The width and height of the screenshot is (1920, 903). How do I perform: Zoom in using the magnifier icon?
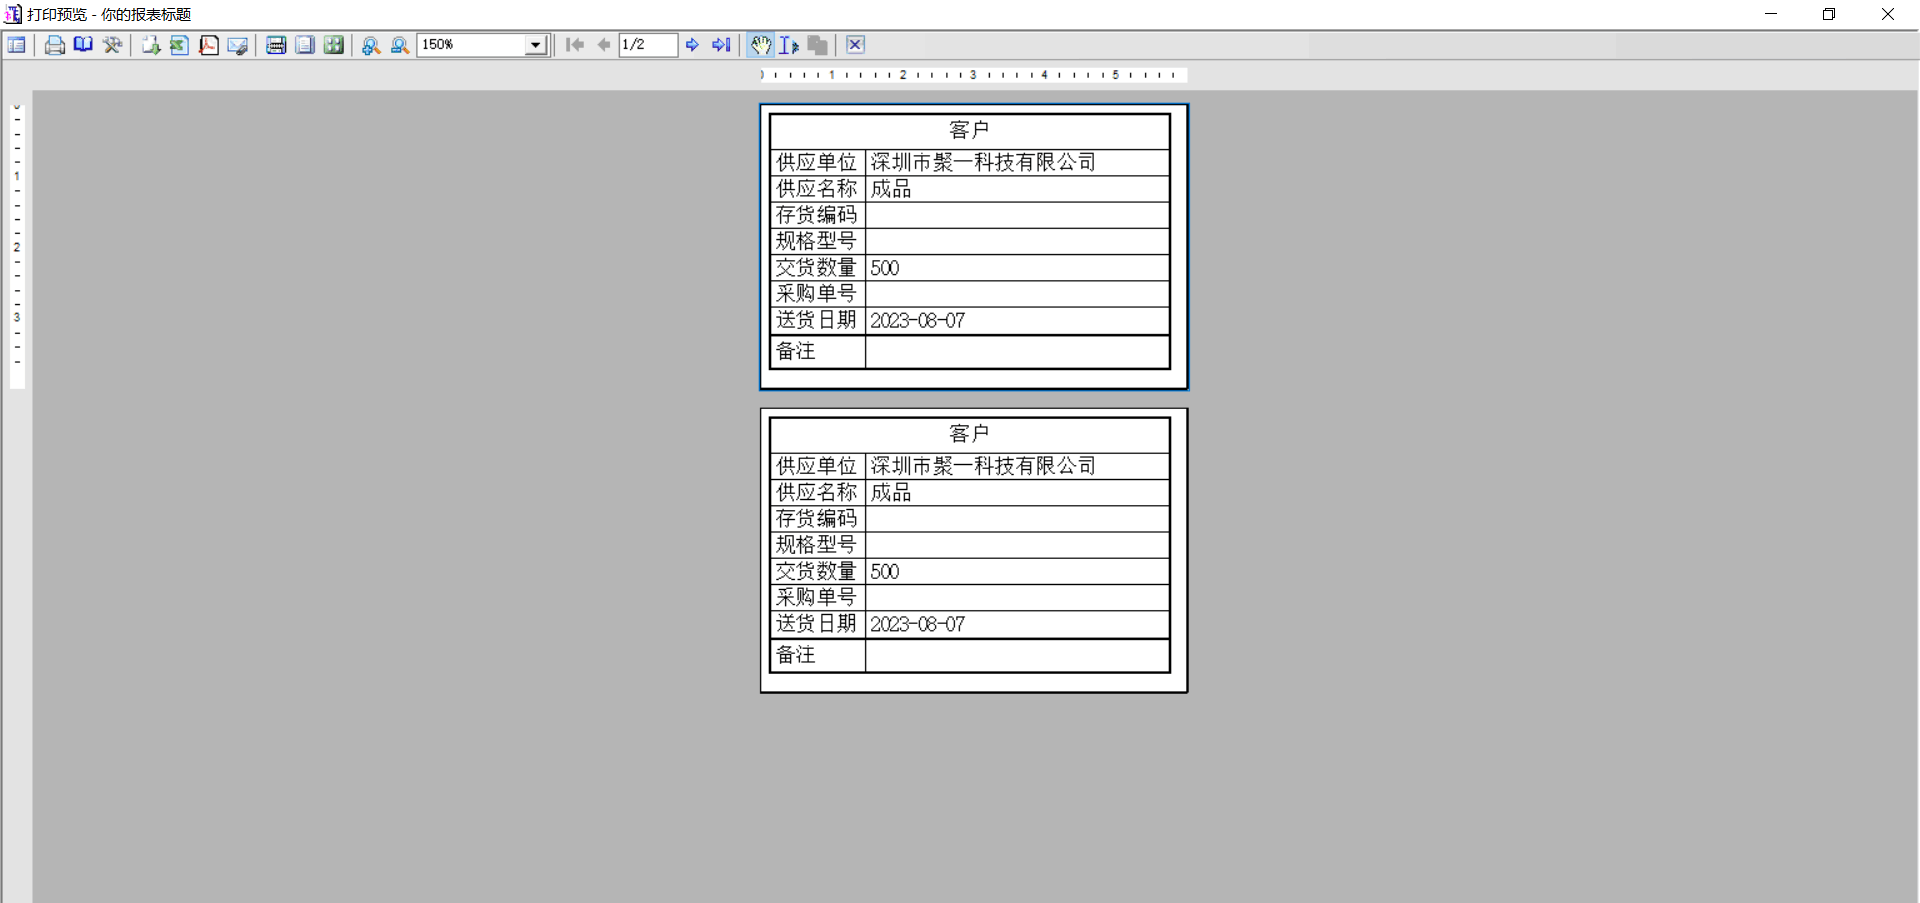pyautogui.click(x=371, y=45)
